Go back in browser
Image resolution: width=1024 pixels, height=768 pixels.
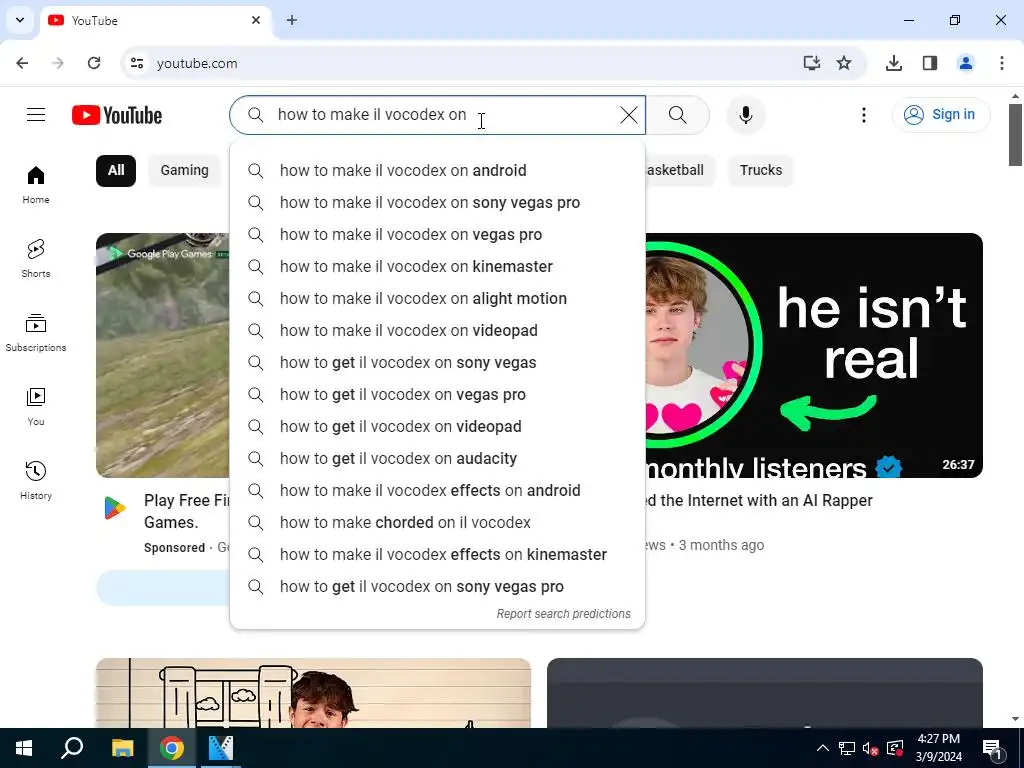tap(22, 63)
